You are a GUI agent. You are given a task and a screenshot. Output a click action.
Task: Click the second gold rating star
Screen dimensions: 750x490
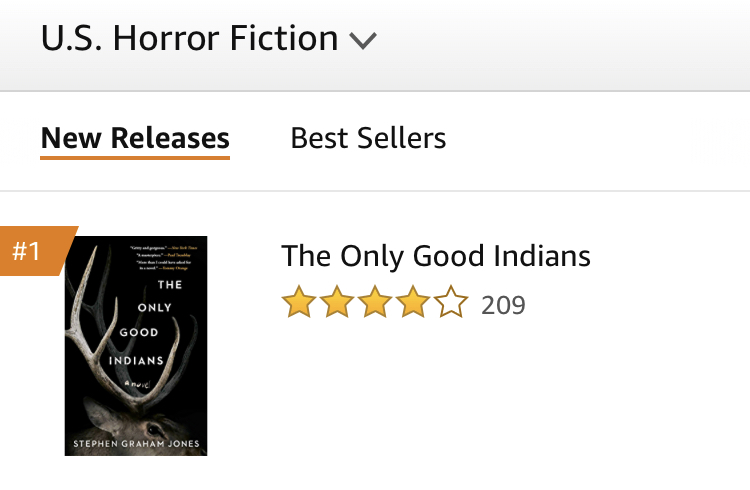pos(336,302)
